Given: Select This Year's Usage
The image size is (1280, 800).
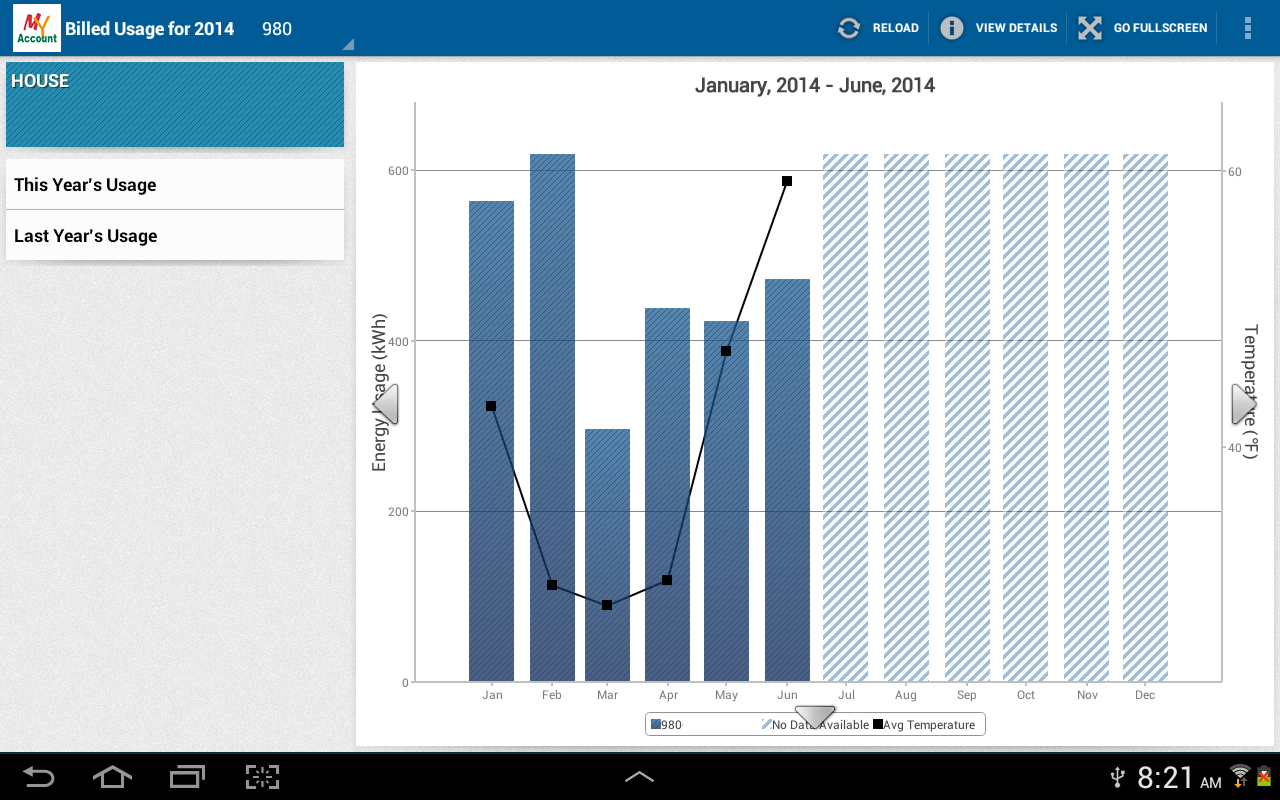Looking at the screenshot, I should point(175,185).
